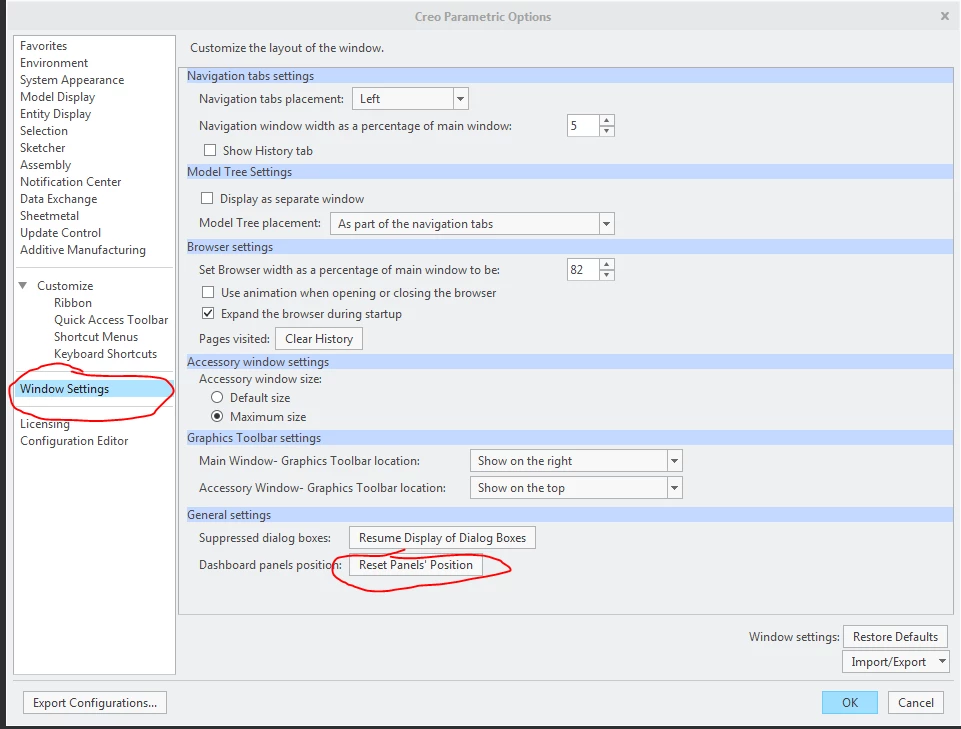Collapse the Customize tree section

pyautogui.click(x=23, y=286)
